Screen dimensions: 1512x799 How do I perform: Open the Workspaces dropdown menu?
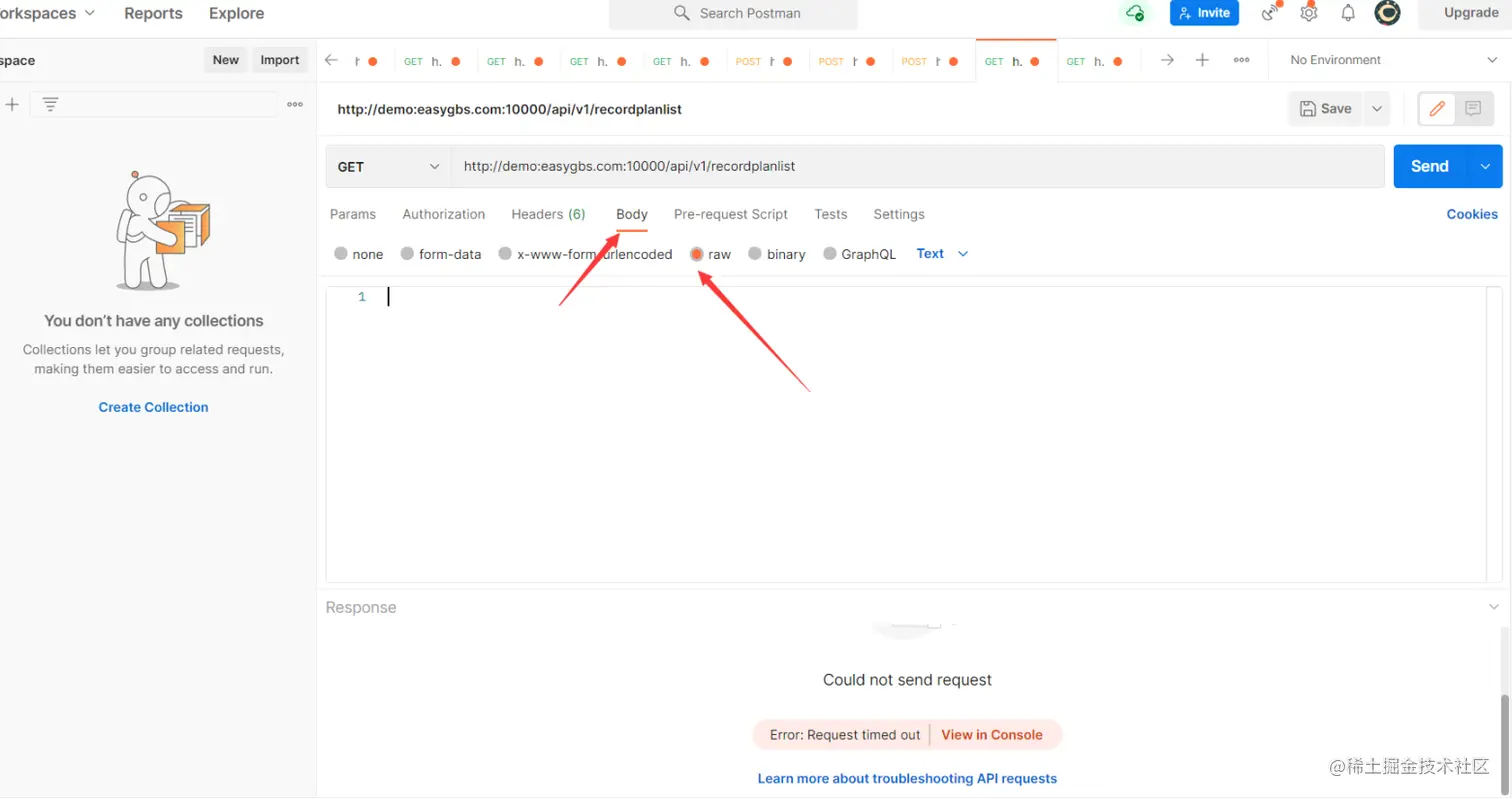50,13
